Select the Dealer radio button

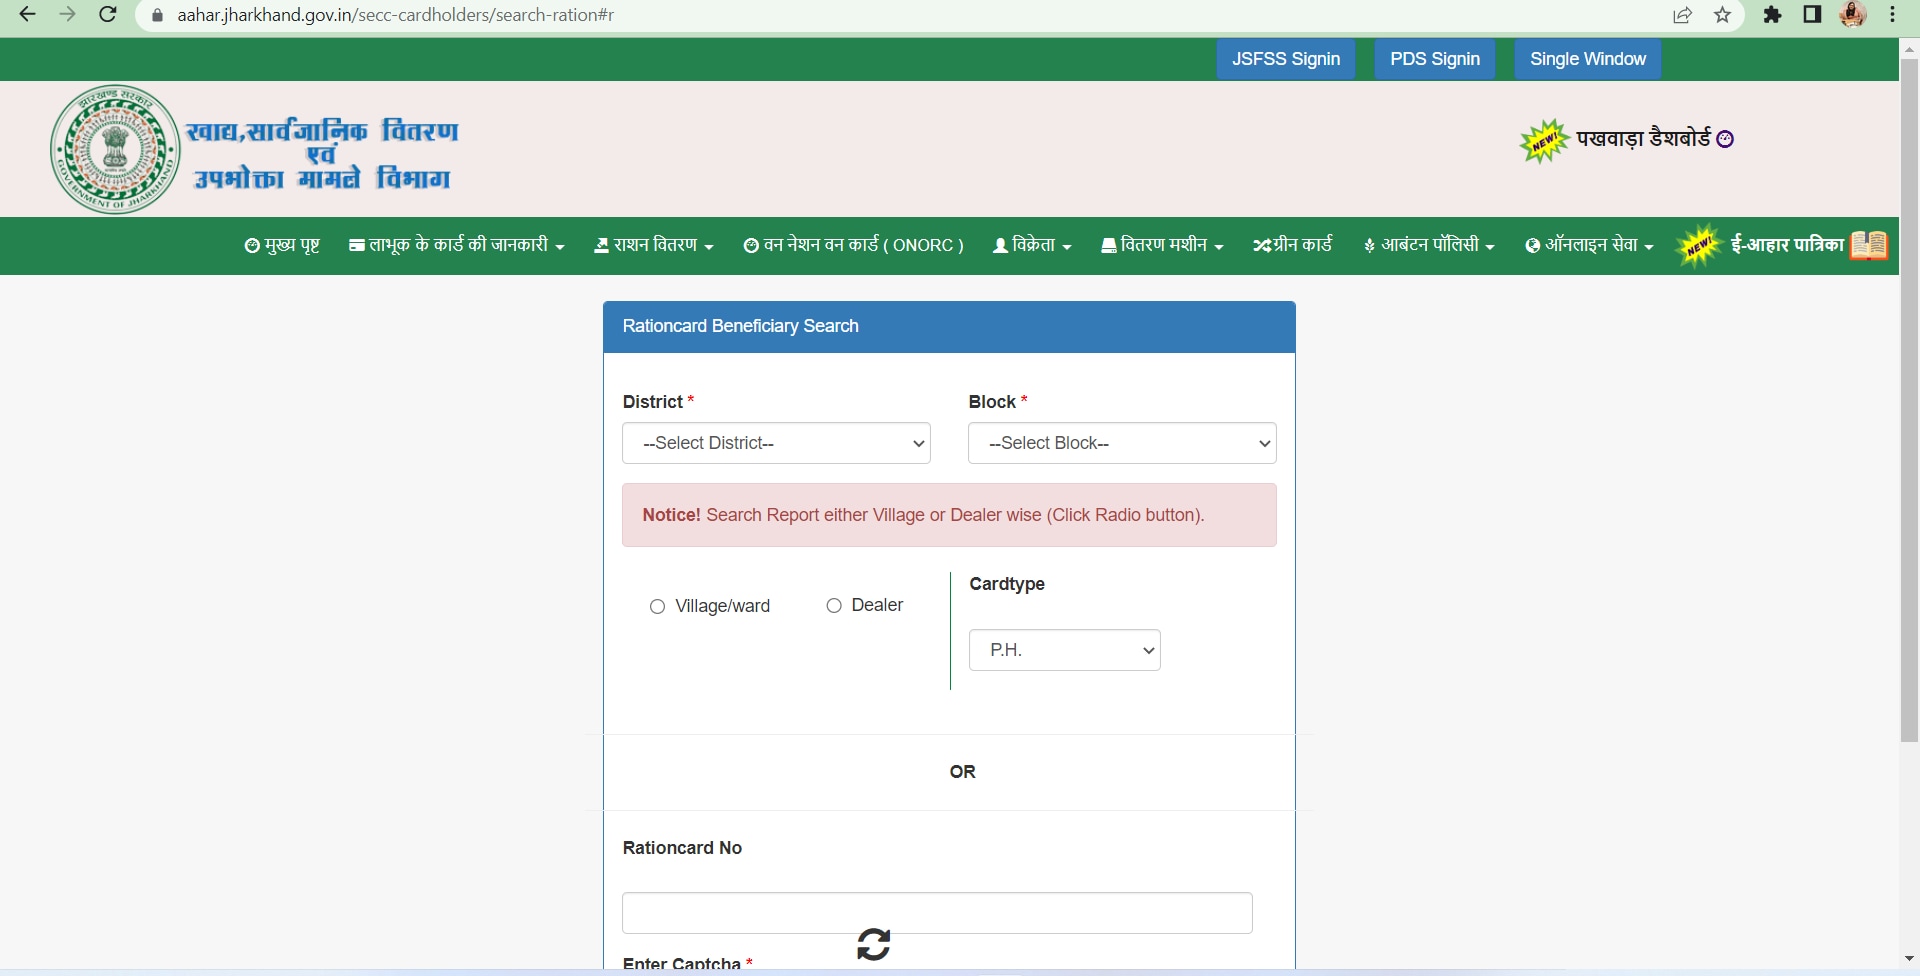834,606
